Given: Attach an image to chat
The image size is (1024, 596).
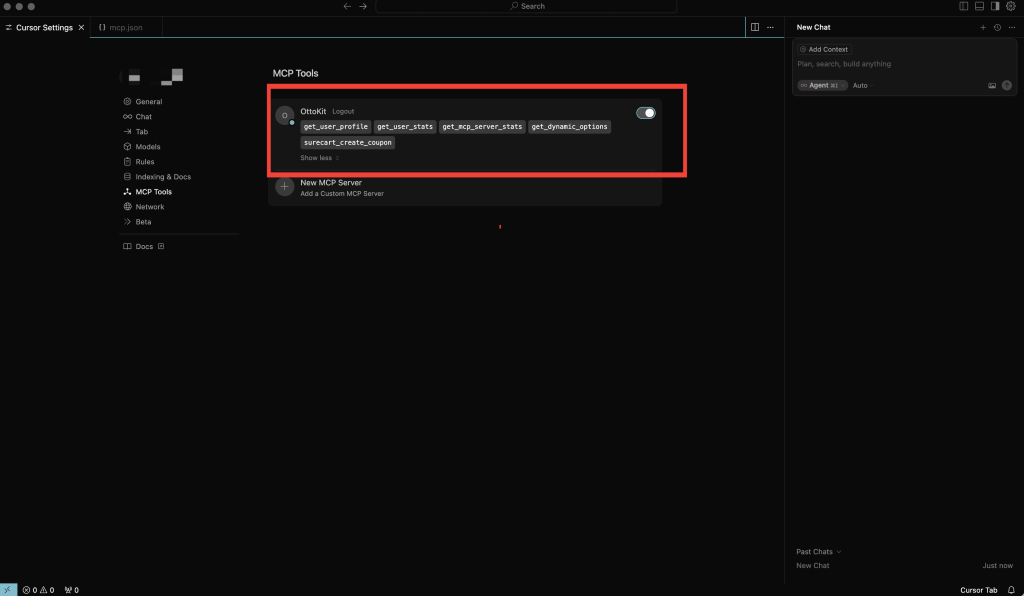Looking at the screenshot, I should [x=992, y=86].
